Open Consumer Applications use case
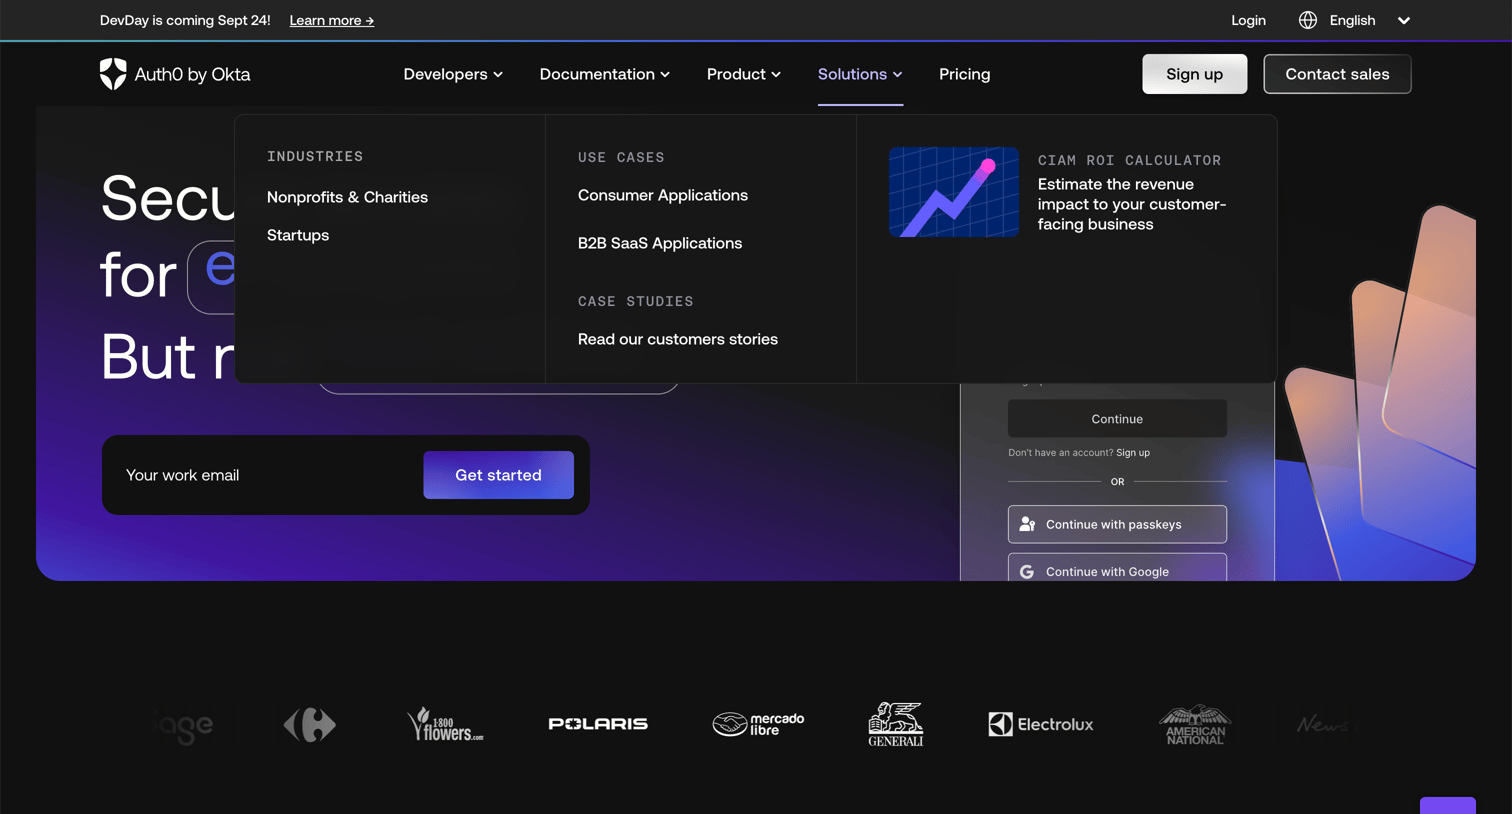 point(663,195)
